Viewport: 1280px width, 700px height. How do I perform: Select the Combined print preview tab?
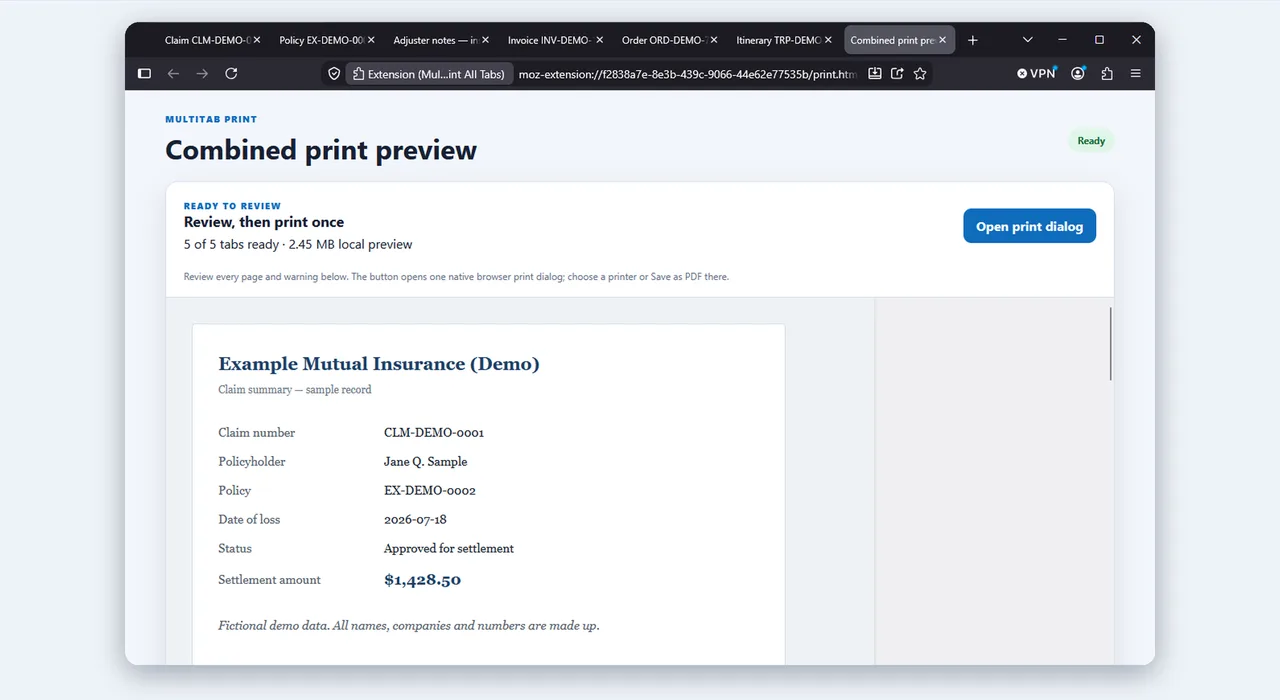892,40
